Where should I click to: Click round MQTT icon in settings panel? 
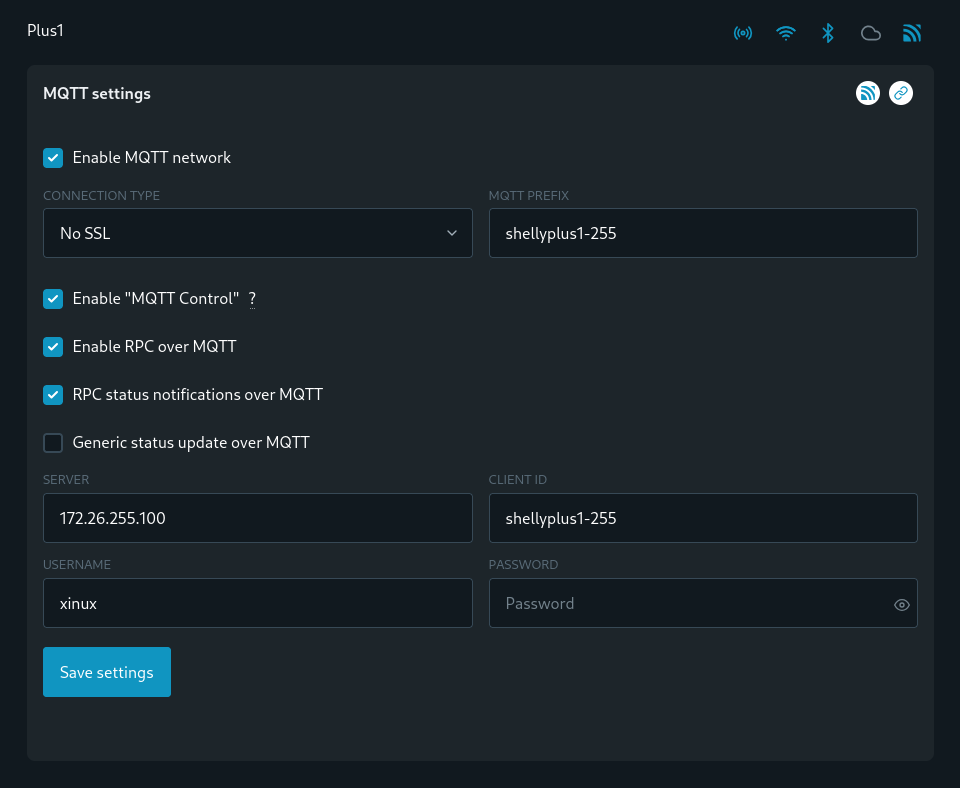tap(868, 93)
